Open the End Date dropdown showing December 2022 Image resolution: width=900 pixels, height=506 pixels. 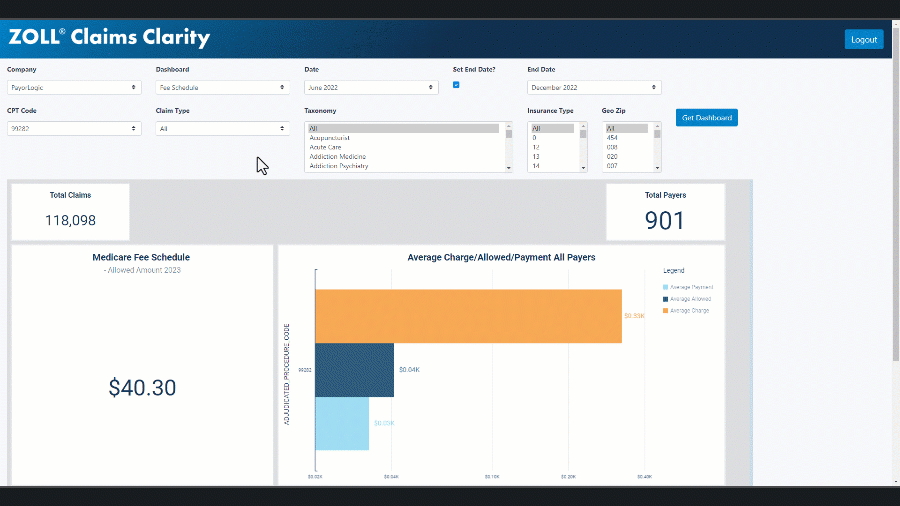pyautogui.click(x=594, y=87)
